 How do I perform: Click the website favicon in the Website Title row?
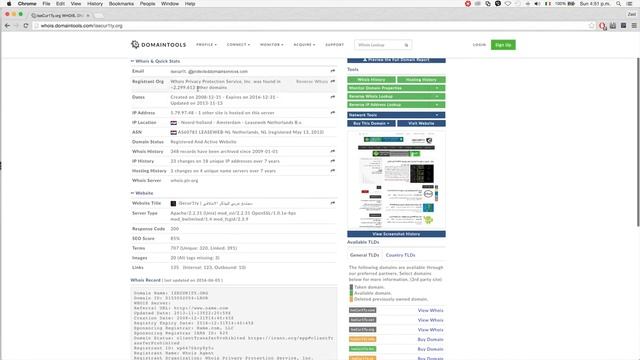[x=173, y=203]
